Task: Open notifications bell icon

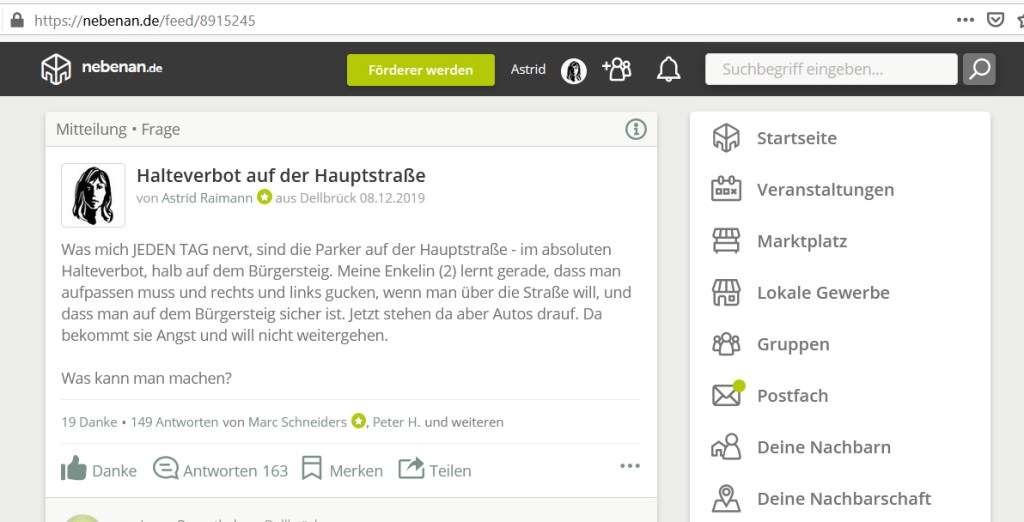Action: coord(668,69)
